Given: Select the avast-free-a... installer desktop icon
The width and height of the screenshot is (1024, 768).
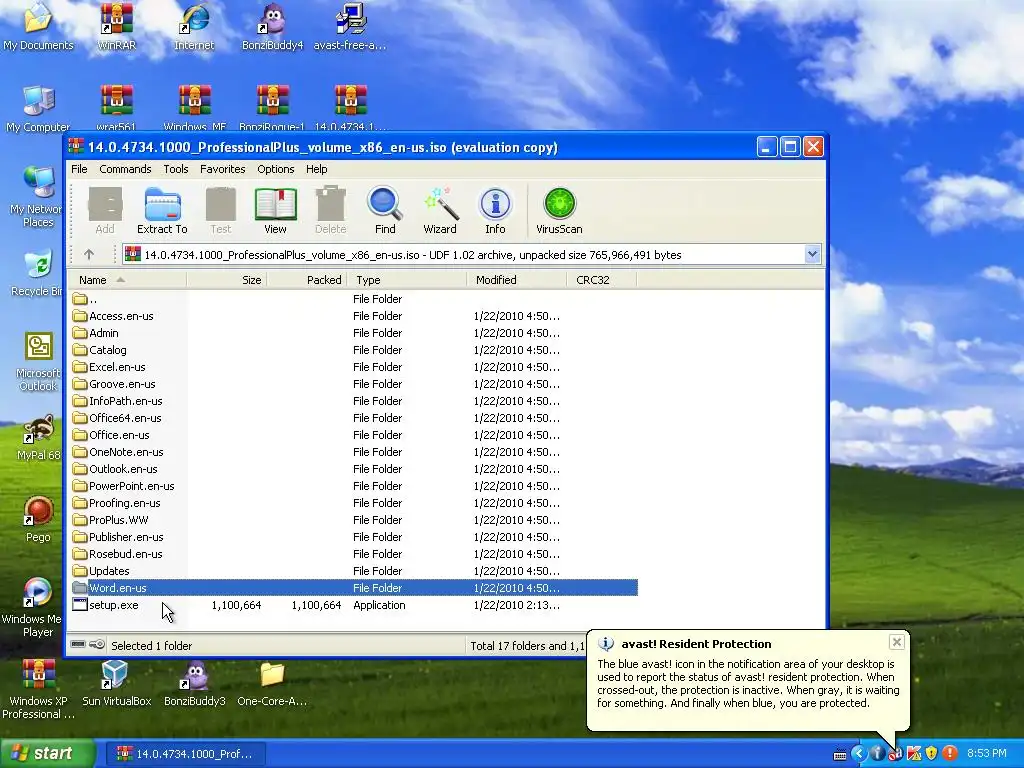Looking at the screenshot, I should click(350, 27).
